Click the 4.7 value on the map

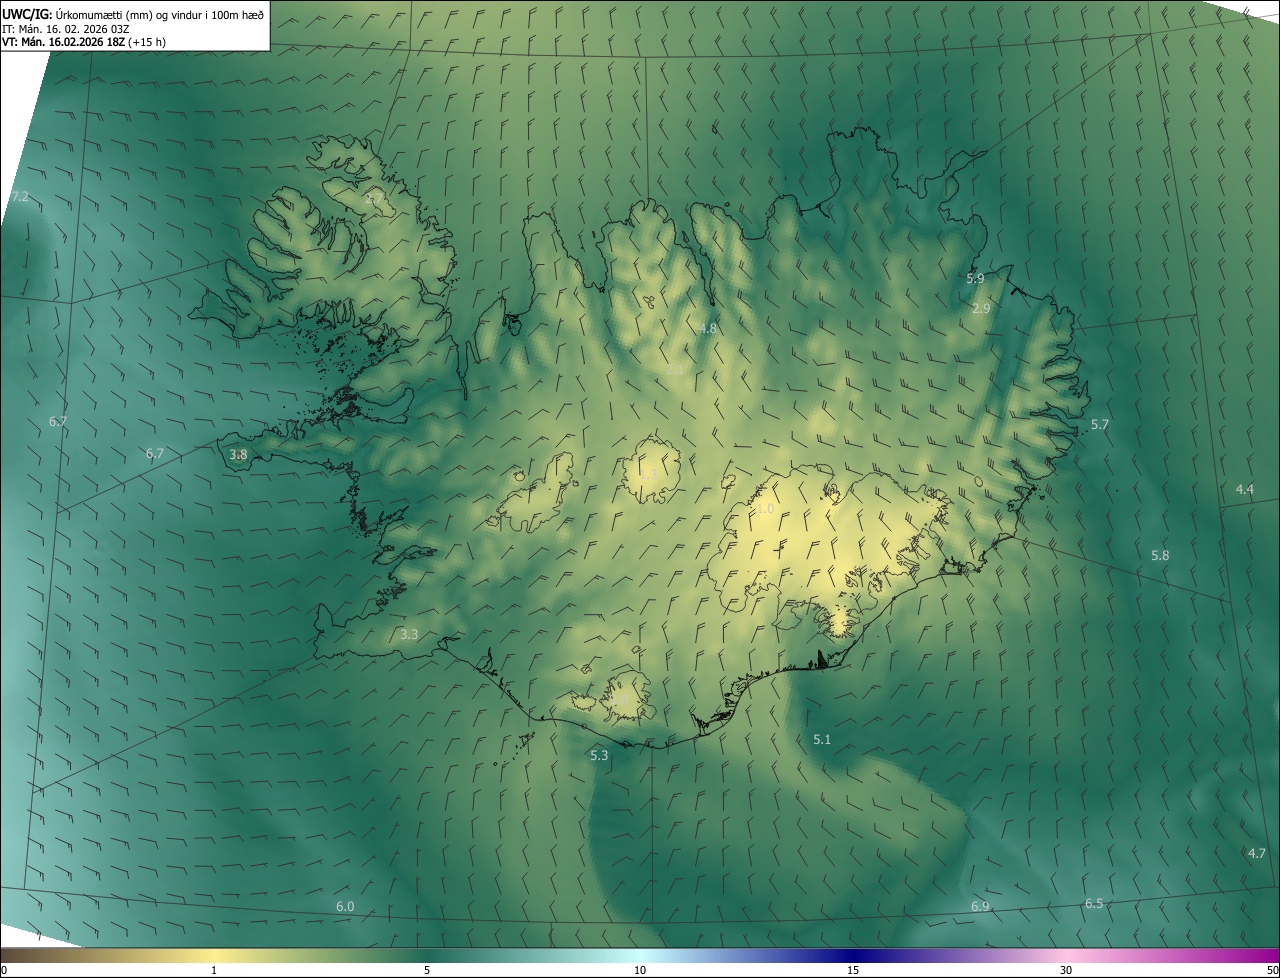1257,853
